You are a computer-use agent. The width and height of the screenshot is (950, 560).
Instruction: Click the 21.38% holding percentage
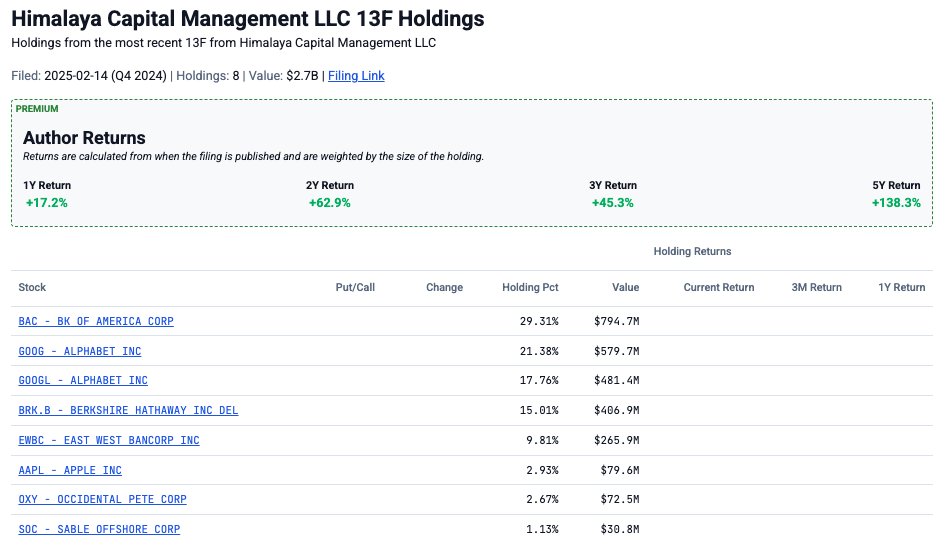point(539,351)
